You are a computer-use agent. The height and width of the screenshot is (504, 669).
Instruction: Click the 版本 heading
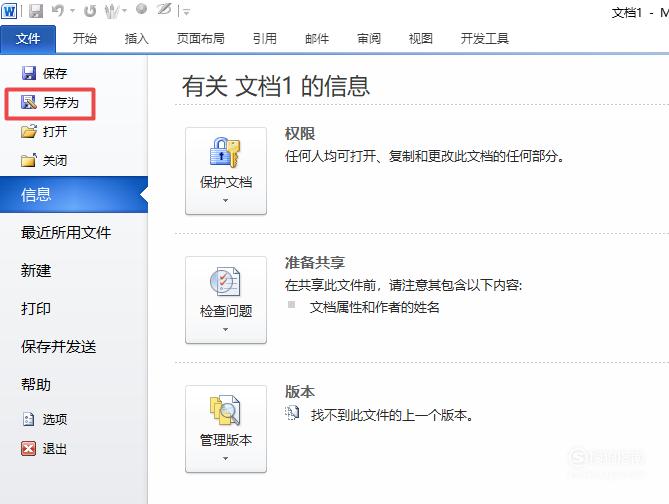[300, 391]
